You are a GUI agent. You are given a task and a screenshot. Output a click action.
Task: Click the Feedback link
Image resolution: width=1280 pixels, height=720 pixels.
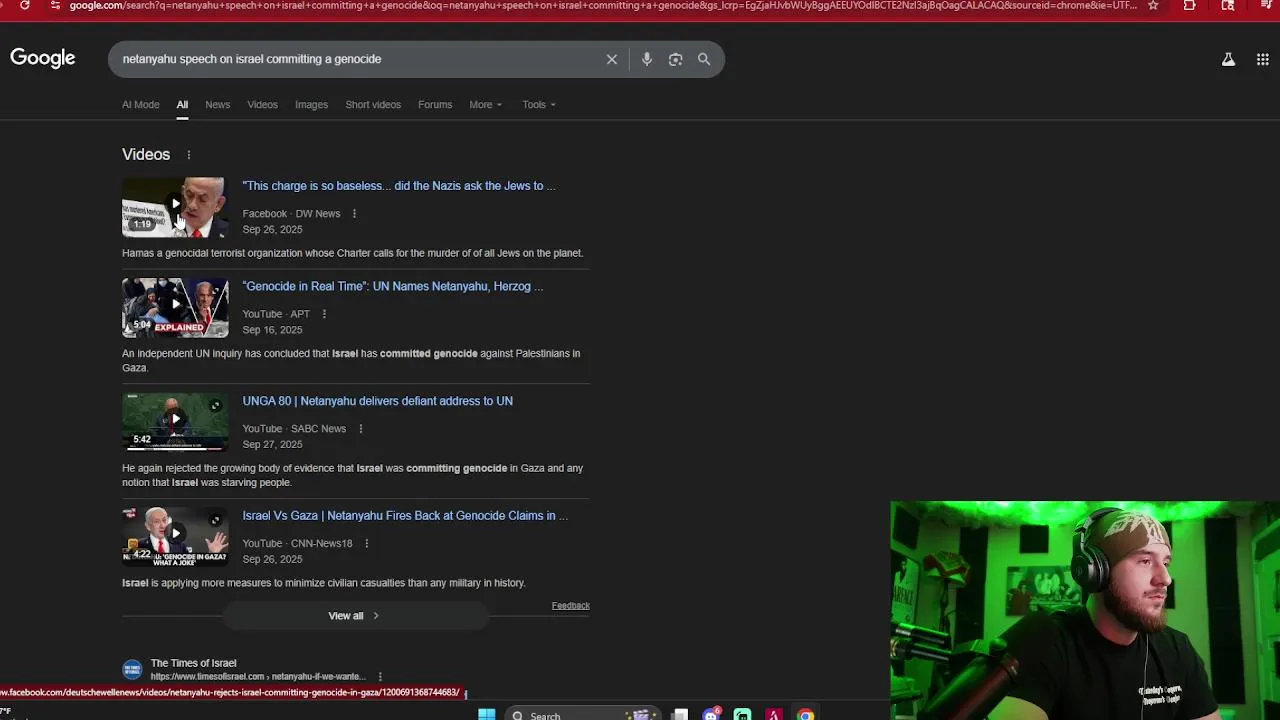(570, 606)
